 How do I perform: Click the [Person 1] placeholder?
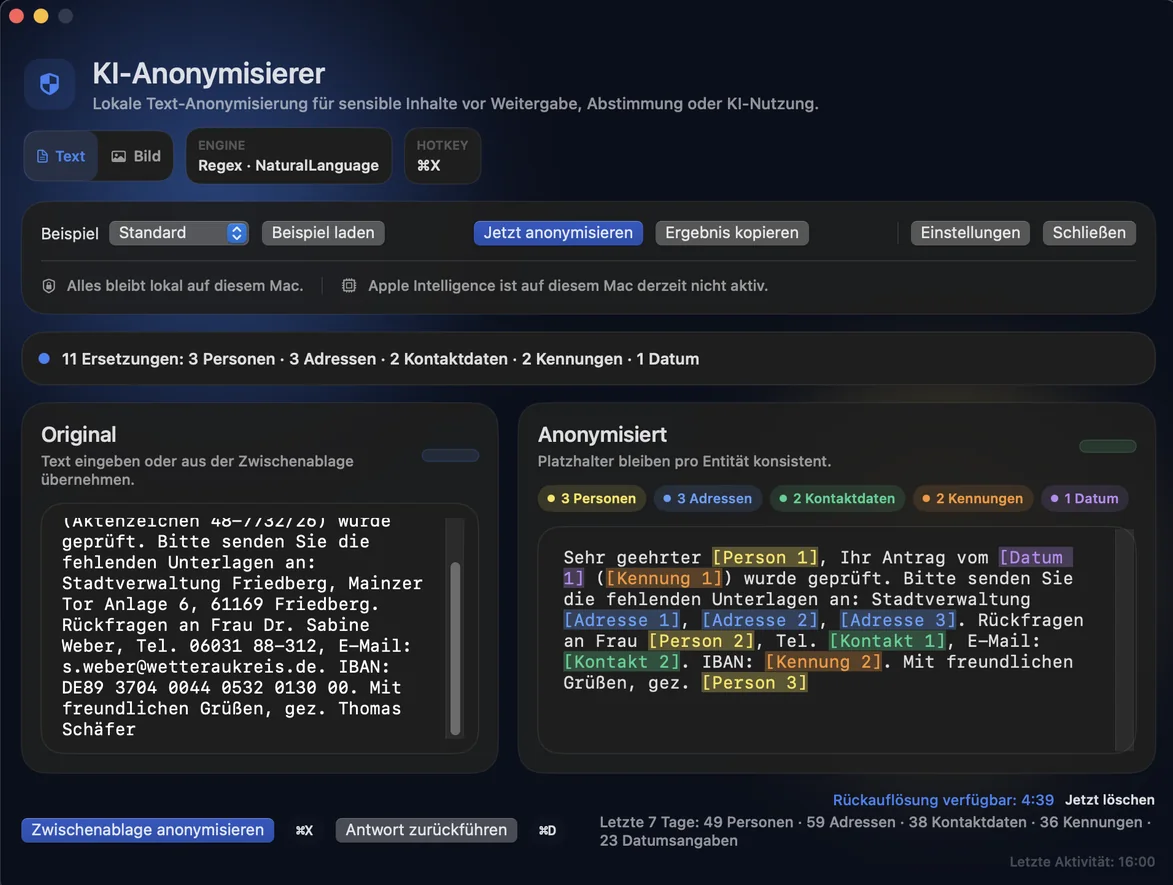(765, 557)
